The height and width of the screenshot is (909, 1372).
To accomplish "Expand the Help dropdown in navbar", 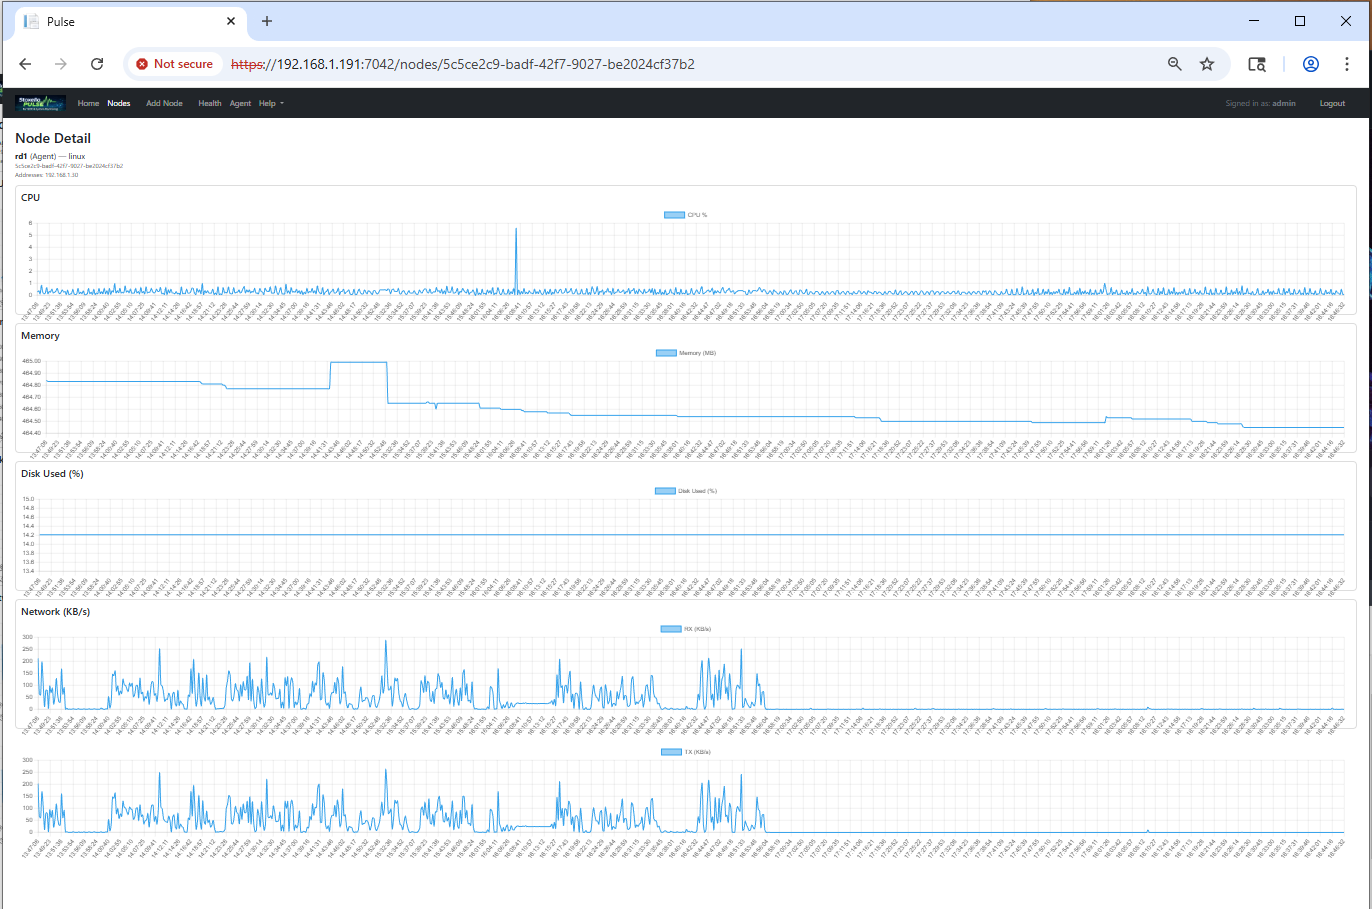I will 270,103.
